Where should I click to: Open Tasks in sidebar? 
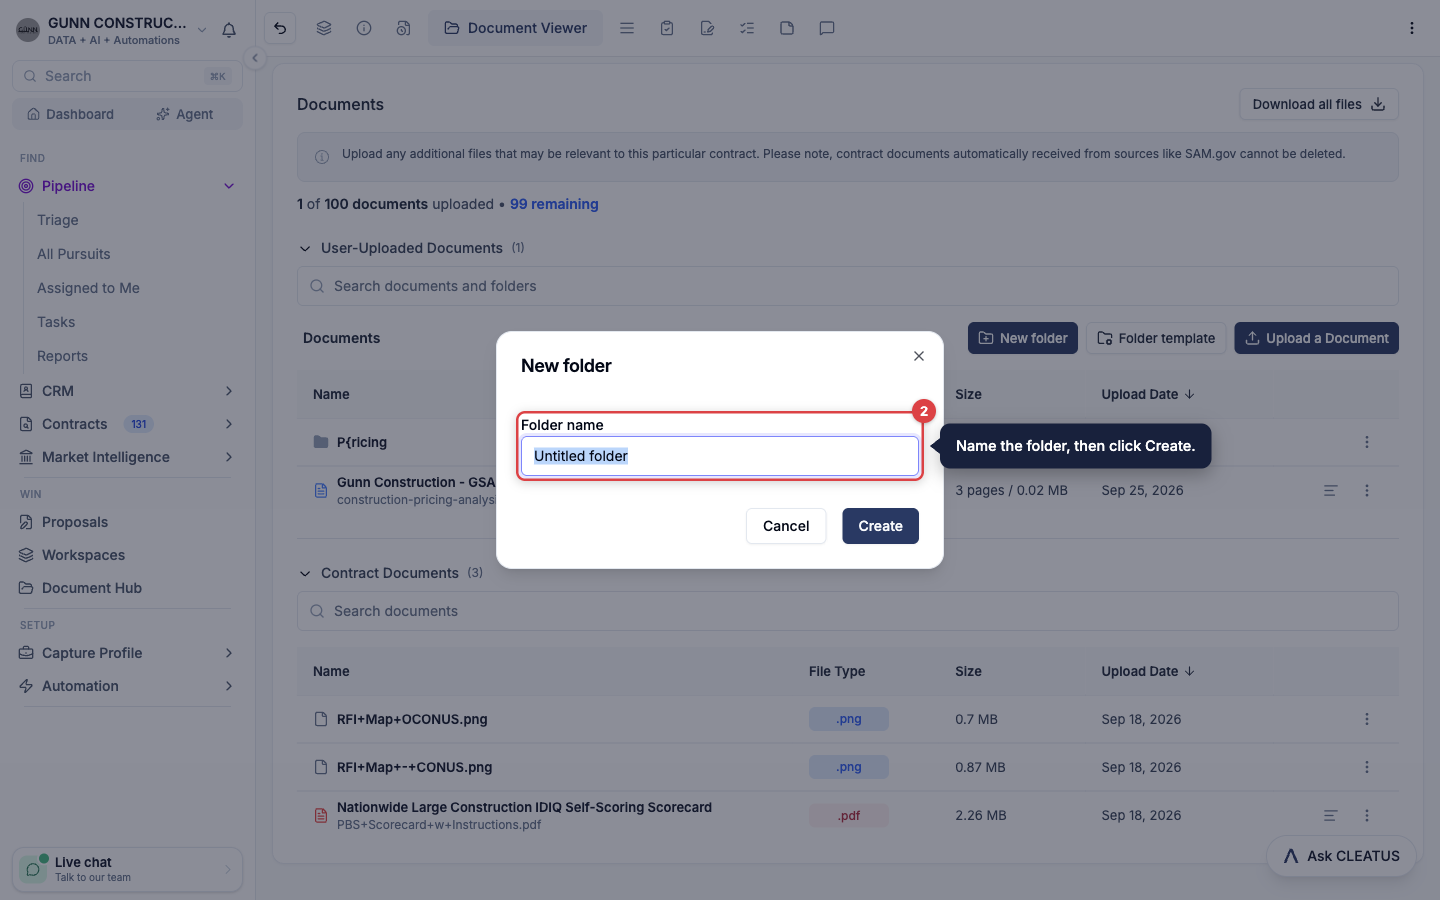pos(56,322)
